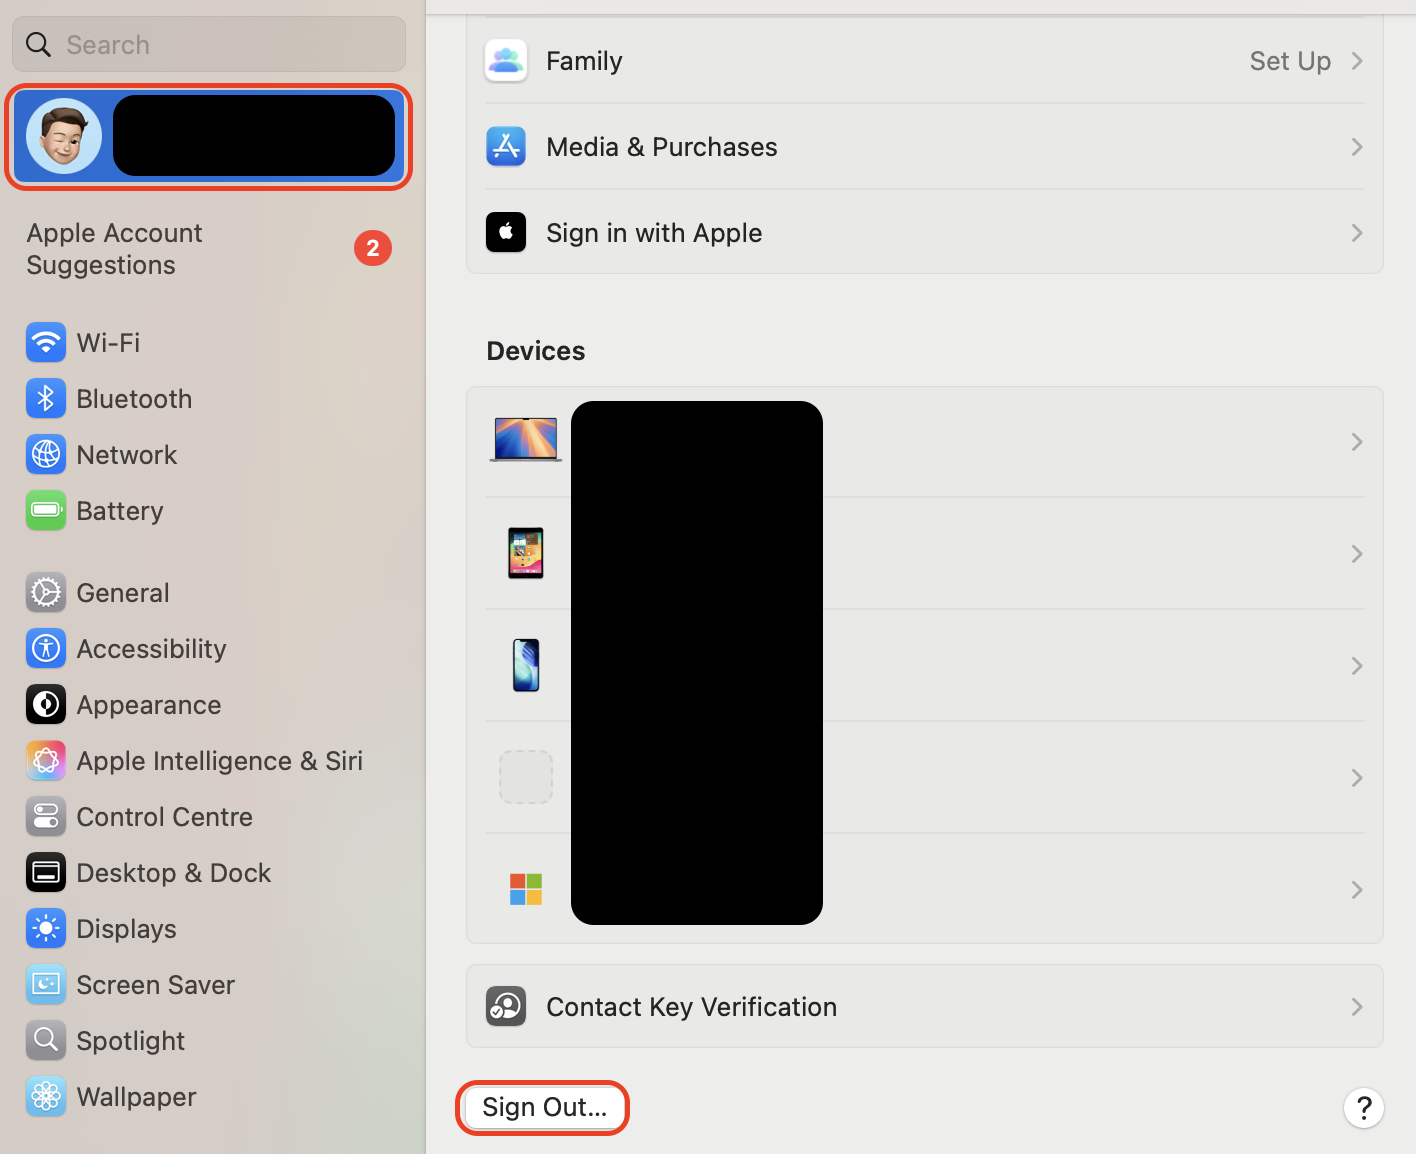Open Family Set Up
The height and width of the screenshot is (1154, 1416).
1290,61
